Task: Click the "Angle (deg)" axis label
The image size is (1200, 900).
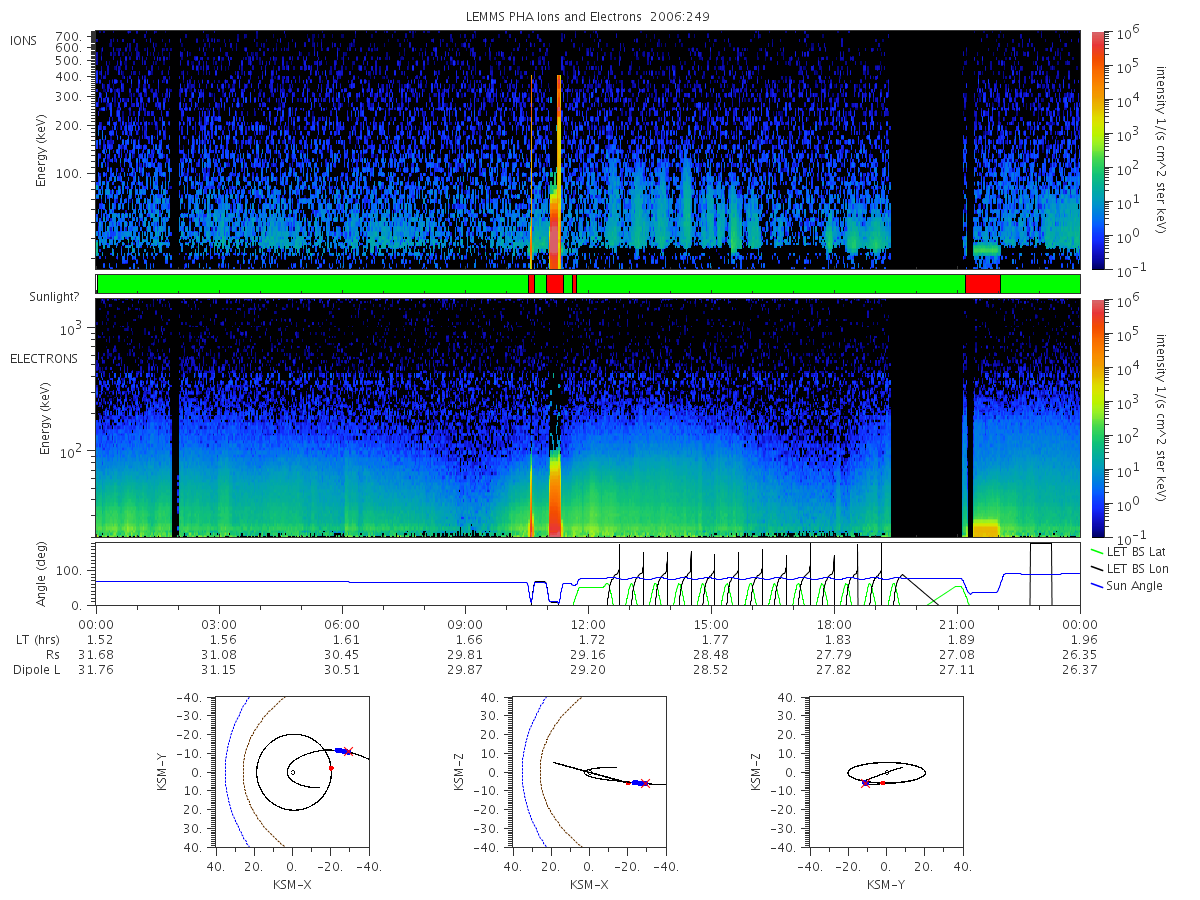Action: click(43, 574)
